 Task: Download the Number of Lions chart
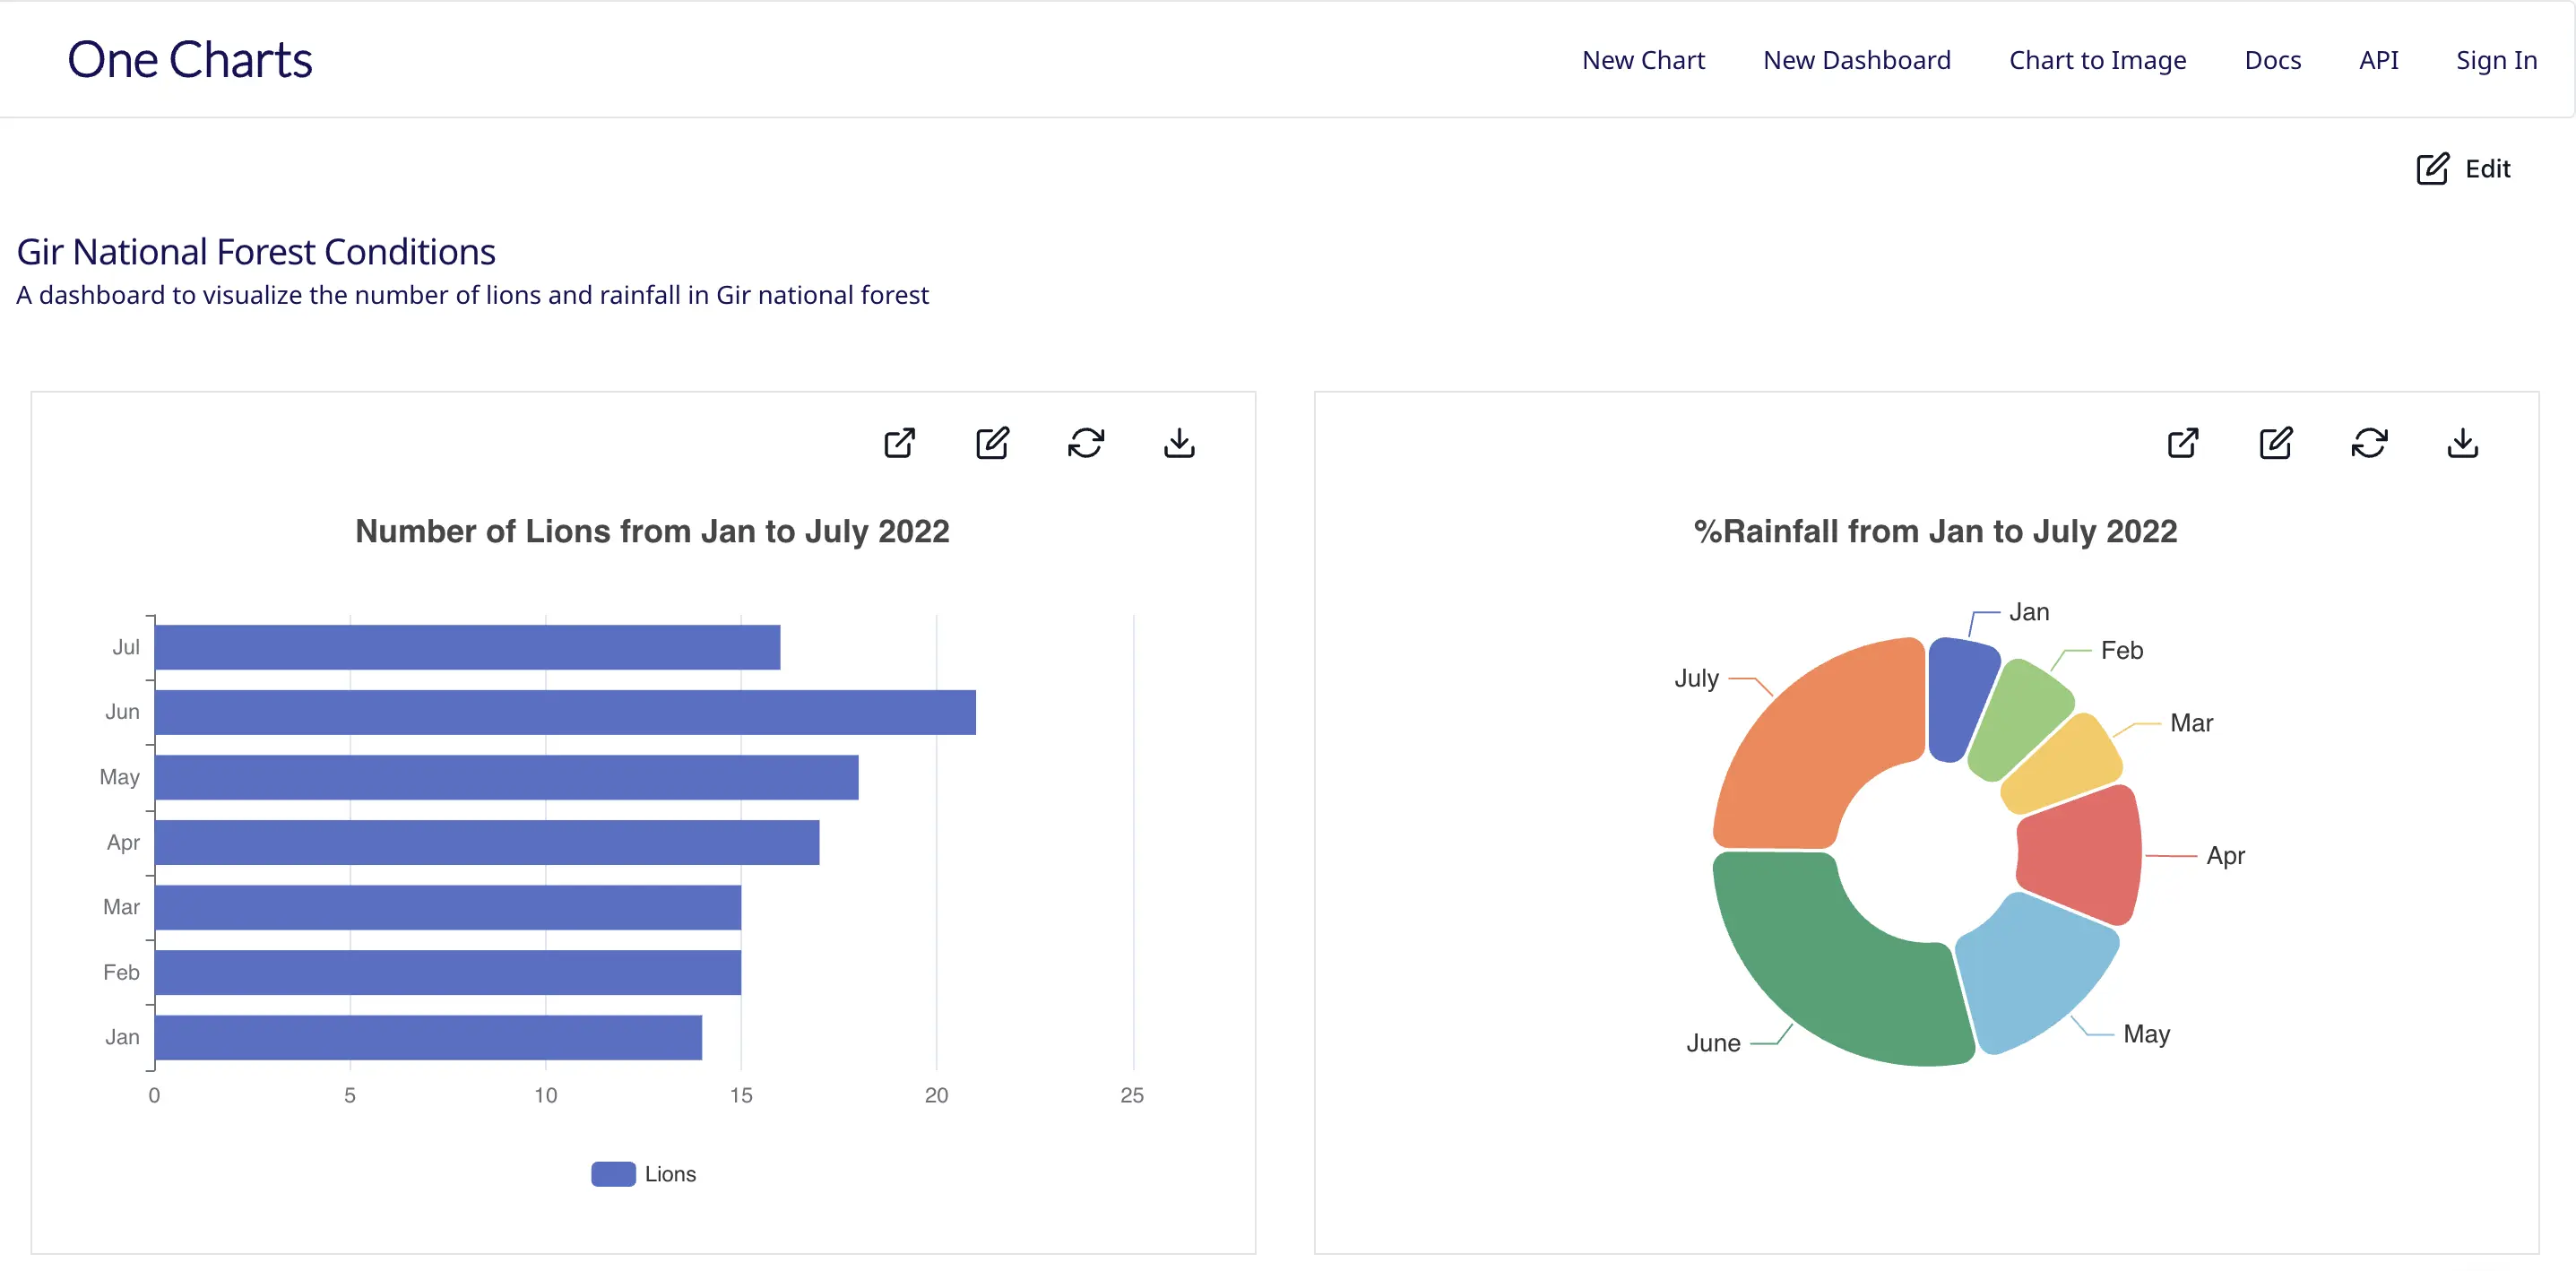pos(1178,443)
